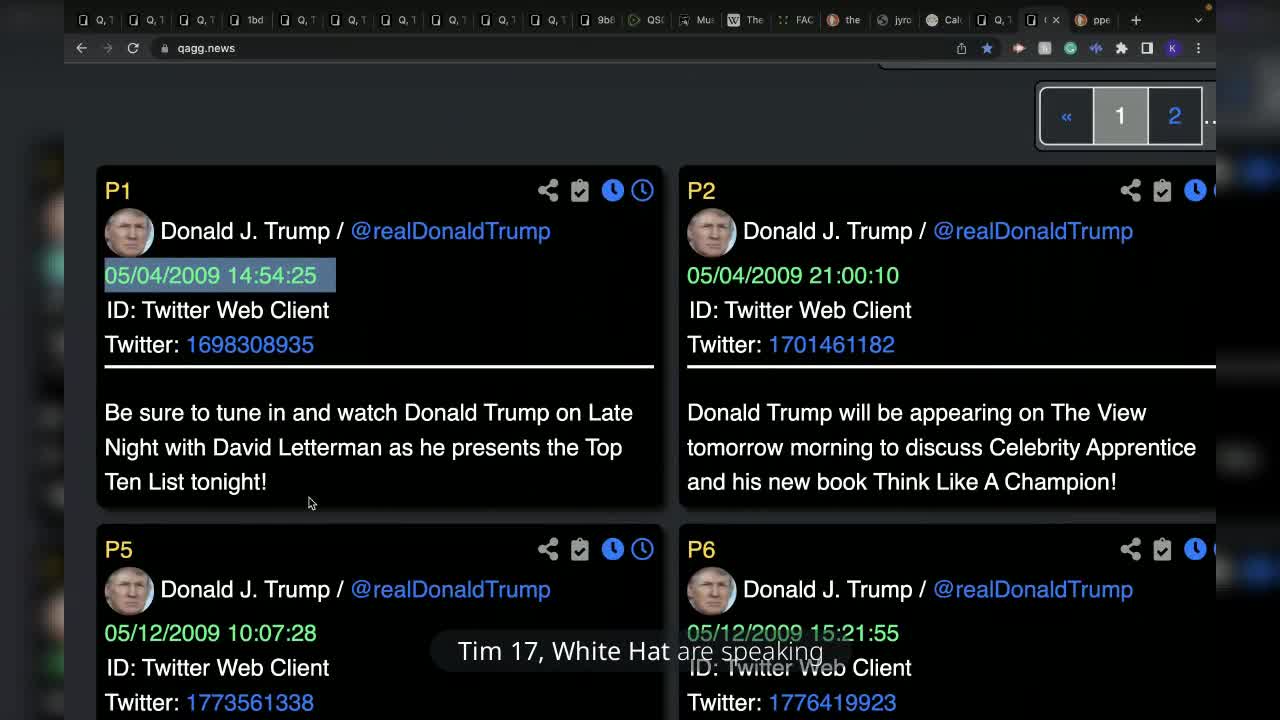Click timestamp 05/12/2009 10:07:28
1280x720 pixels.
point(211,633)
